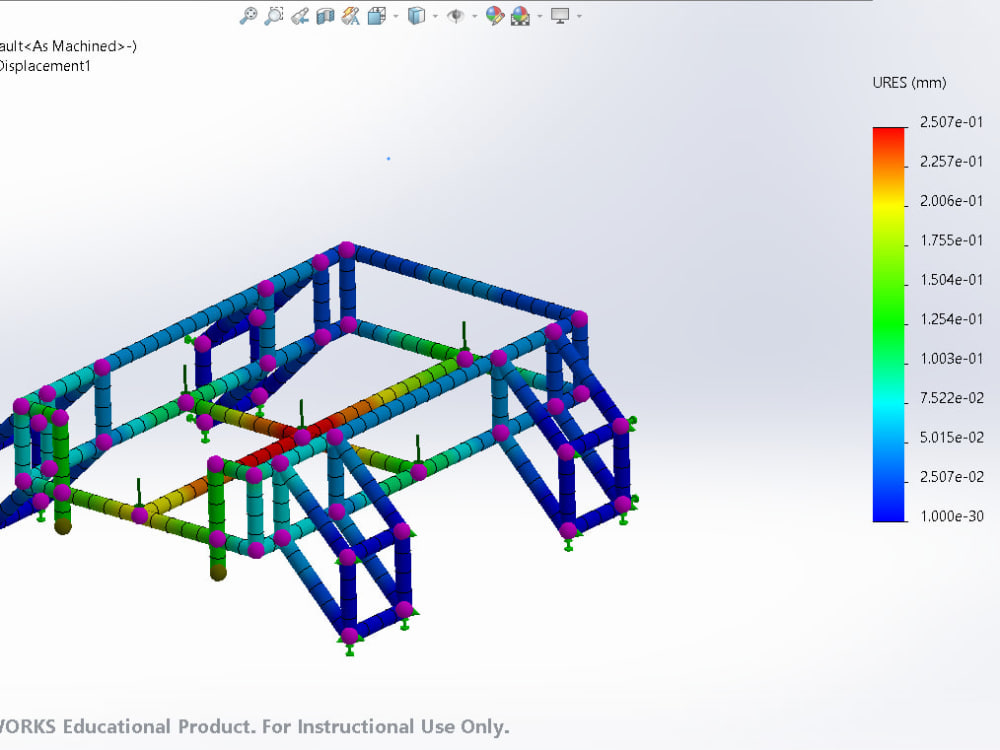
Task: Activate the Section View tool
Action: (325, 15)
